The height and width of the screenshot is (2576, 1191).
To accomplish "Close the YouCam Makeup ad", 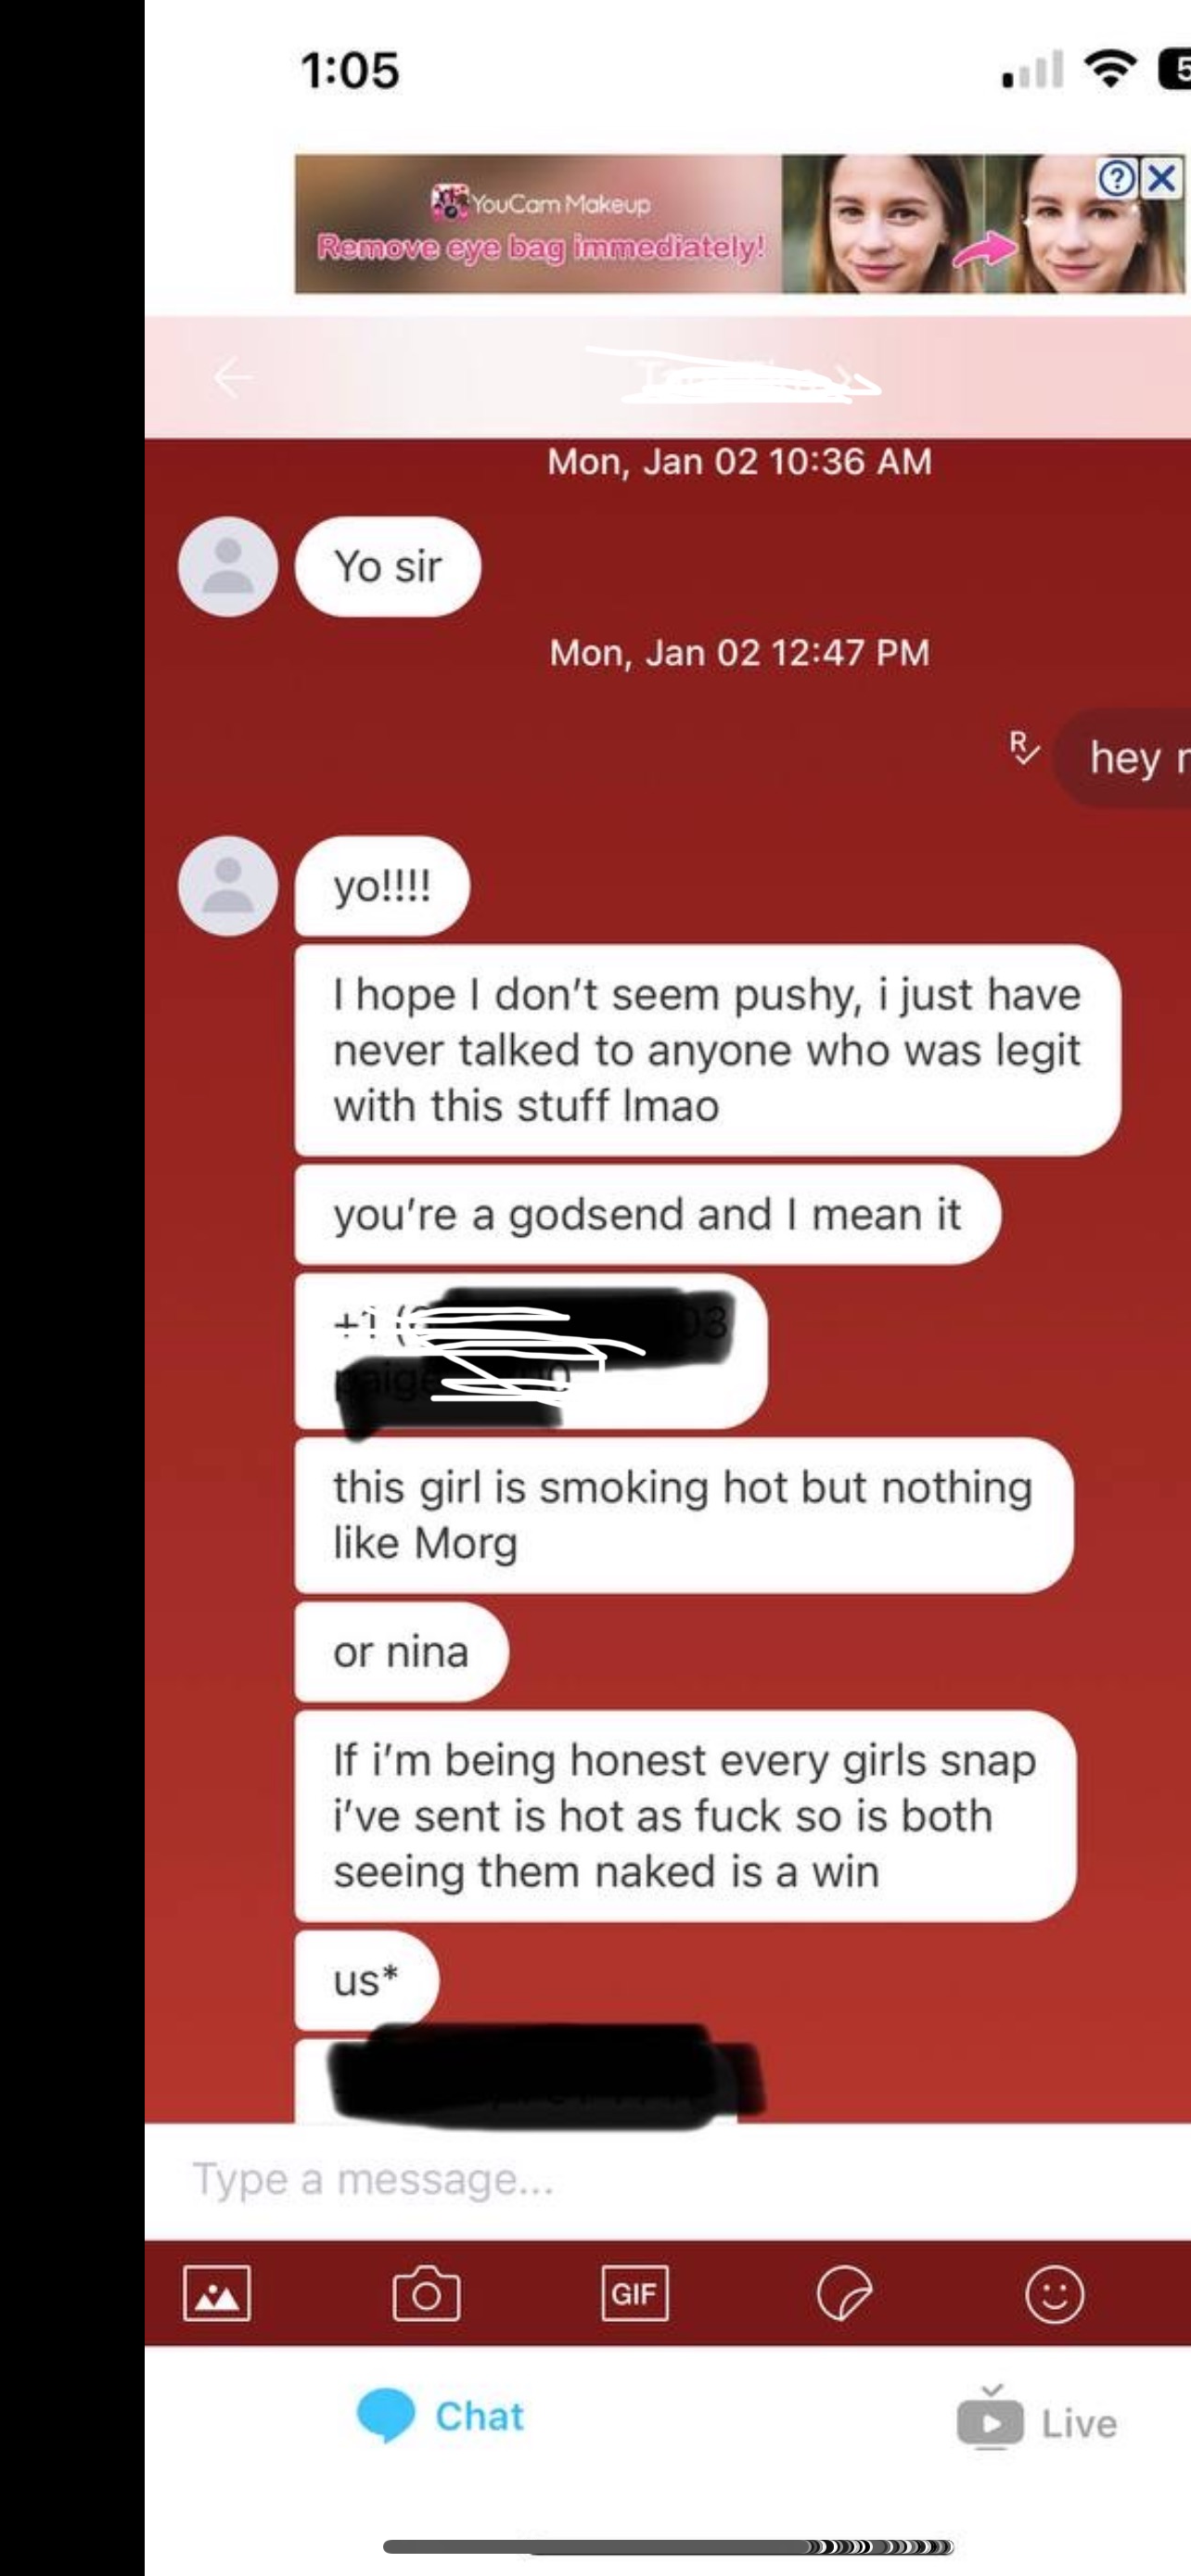I will (1162, 179).
